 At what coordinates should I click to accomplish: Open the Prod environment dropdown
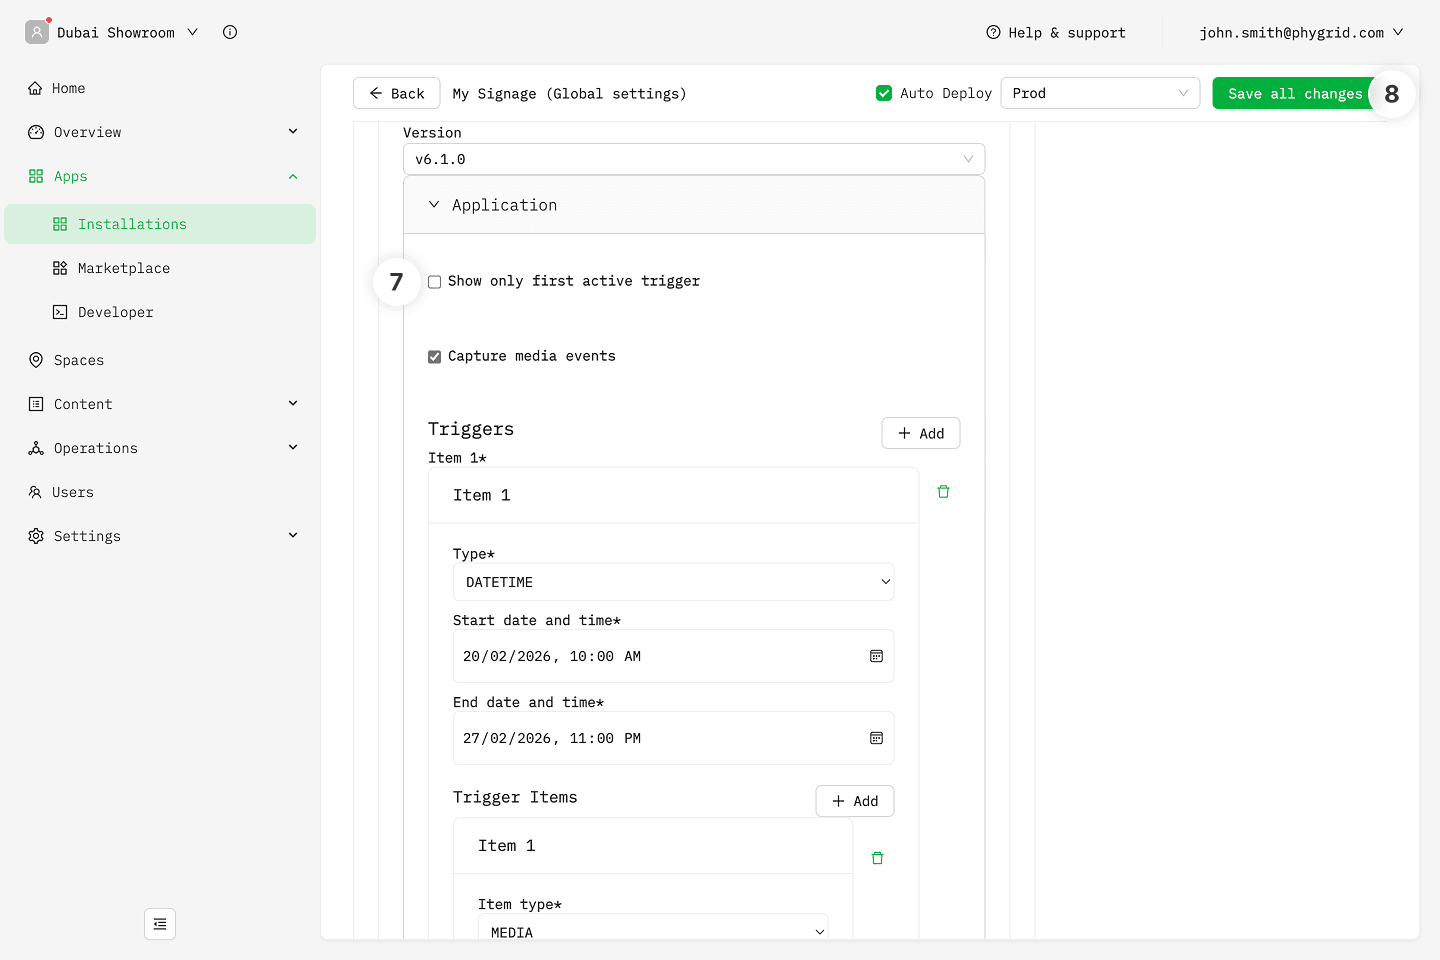point(1099,93)
